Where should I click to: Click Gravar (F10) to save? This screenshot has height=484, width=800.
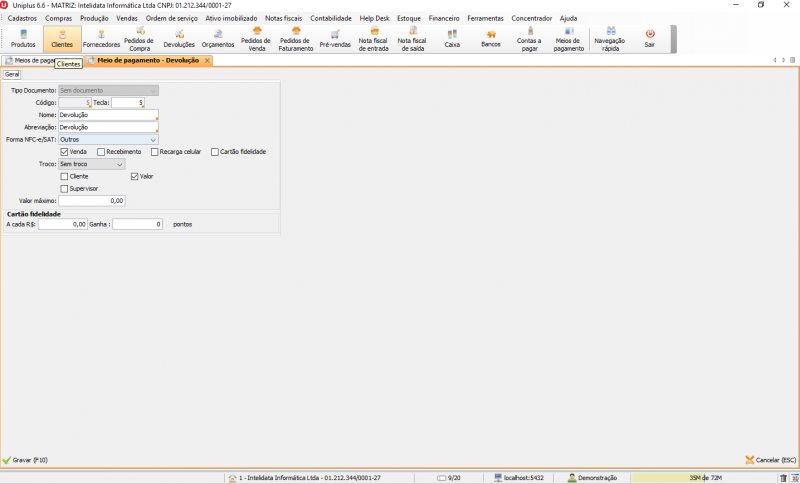[25, 460]
